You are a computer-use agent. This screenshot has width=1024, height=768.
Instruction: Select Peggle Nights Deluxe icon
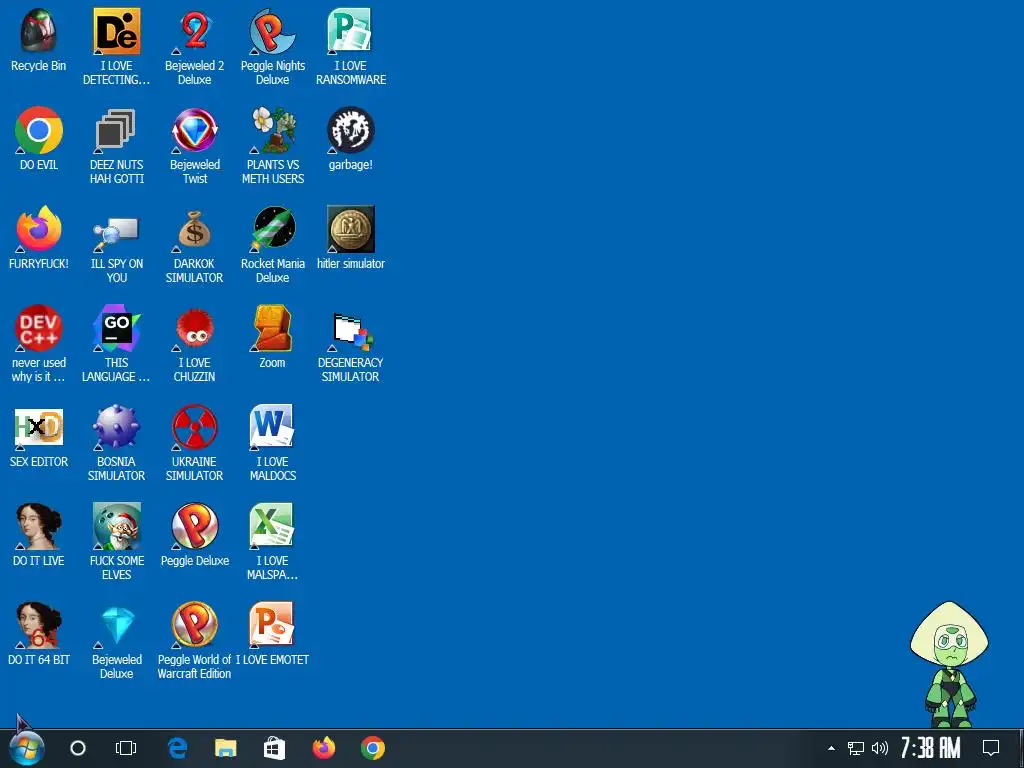(272, 31)
